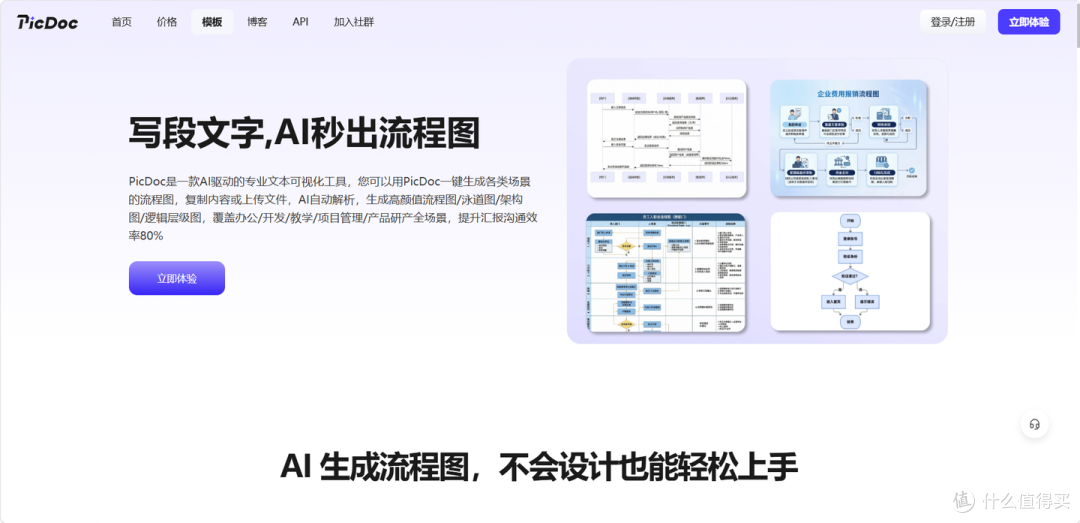This screenshot has width=1080, height=523.
Task: Click 立即体验 button in the header
Action: tap(1029, 22)
